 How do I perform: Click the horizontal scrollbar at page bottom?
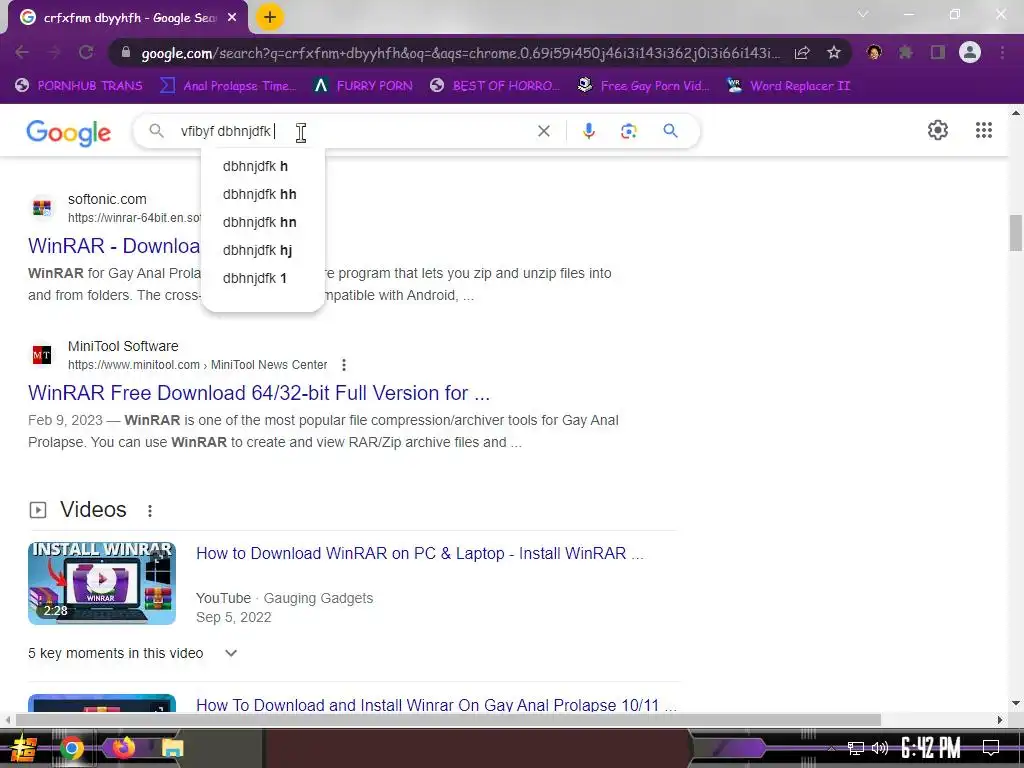click(x=448, y=720)
